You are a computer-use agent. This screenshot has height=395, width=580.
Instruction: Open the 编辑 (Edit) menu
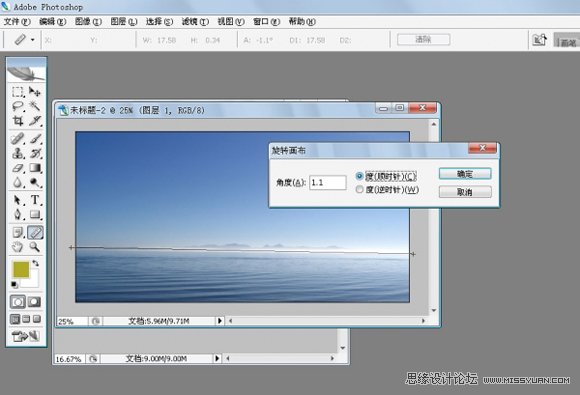pos(53,21)
